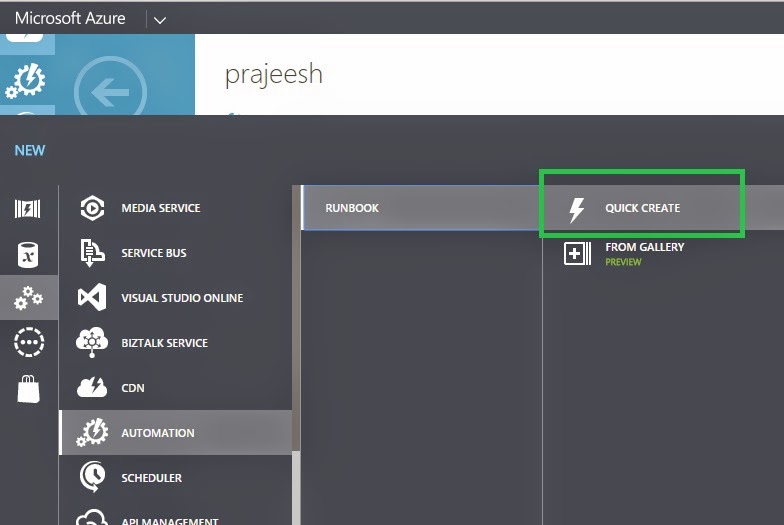Click the PREVIEW tag under From Gallery
The width and height of the screenshot is (784, 525).
623,262
